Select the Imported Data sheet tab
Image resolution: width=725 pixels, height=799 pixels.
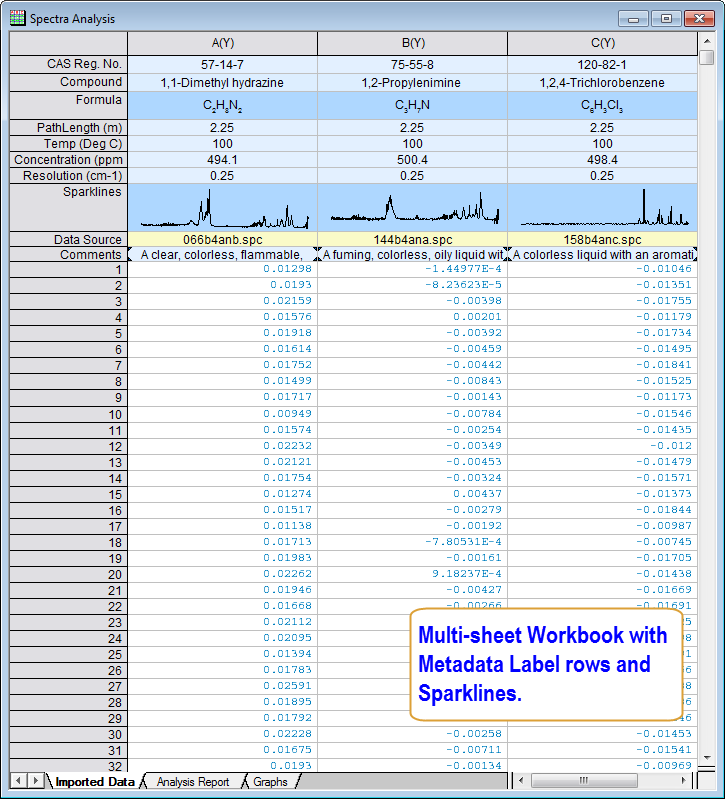pos(94,782)
